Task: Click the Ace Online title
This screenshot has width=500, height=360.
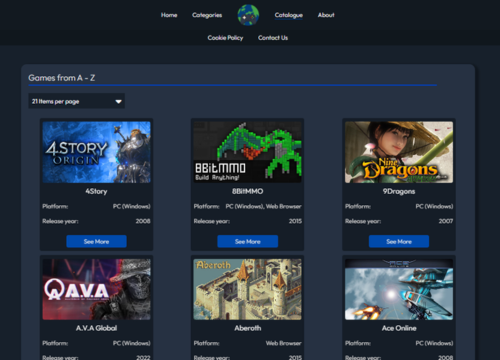Action: coord(399,328)
